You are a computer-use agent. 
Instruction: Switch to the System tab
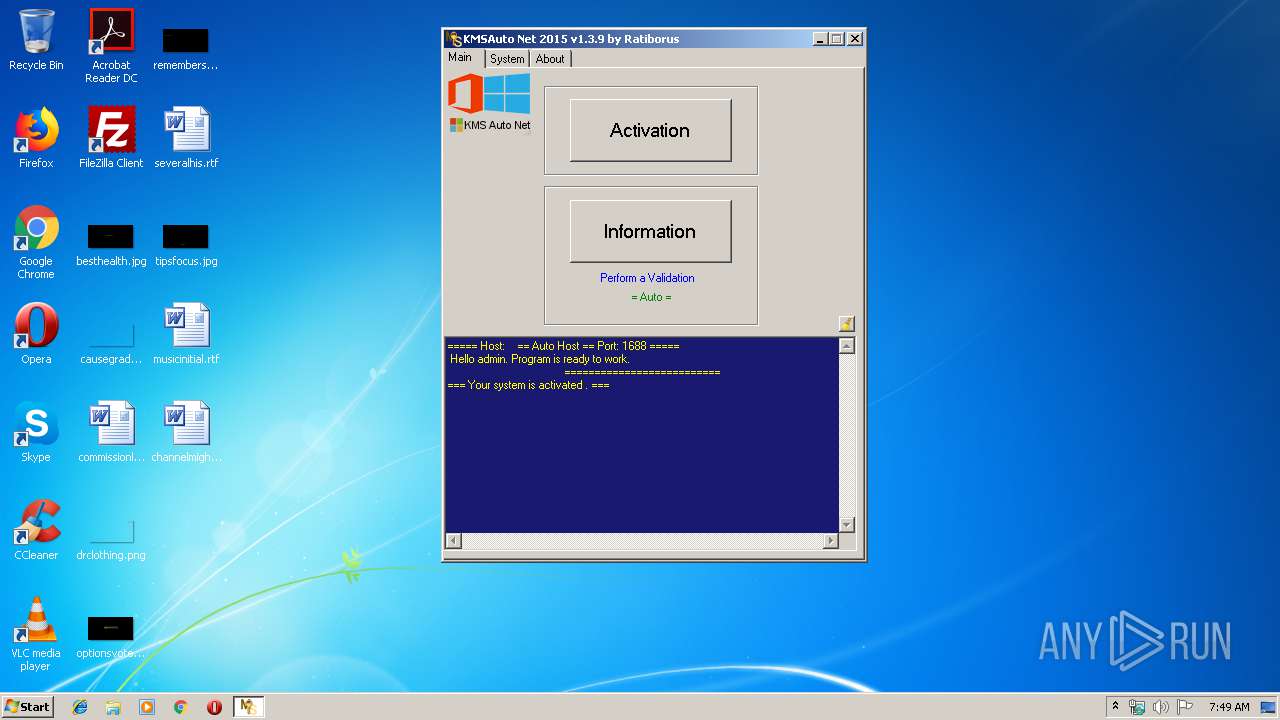pyautogui.click(x=507, y=59)
